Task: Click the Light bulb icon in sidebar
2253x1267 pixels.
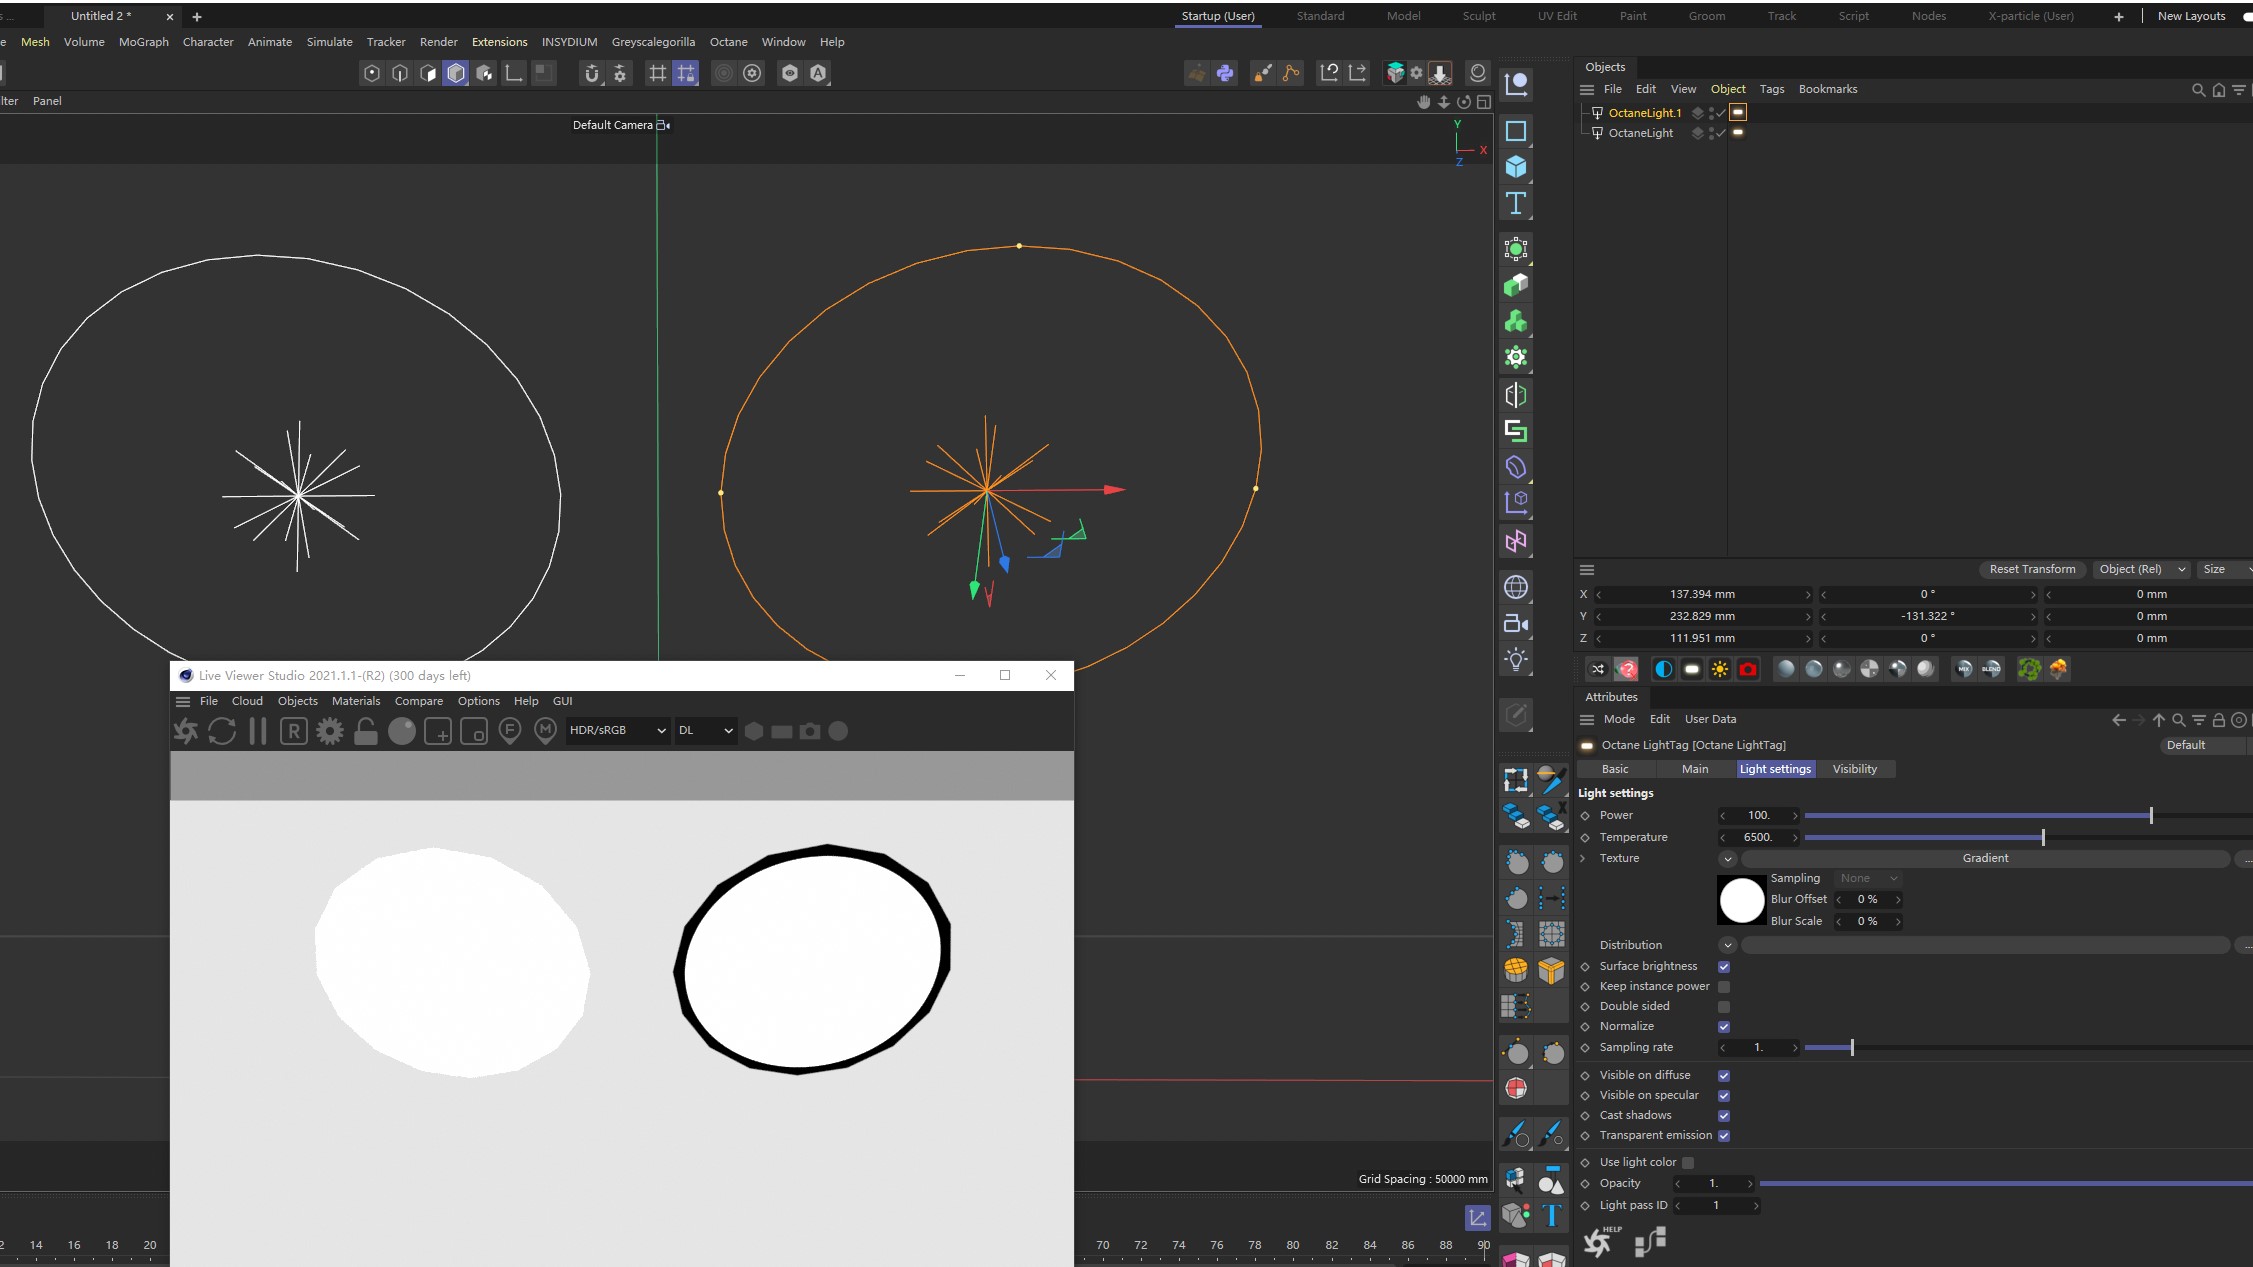Action: 1516,659
